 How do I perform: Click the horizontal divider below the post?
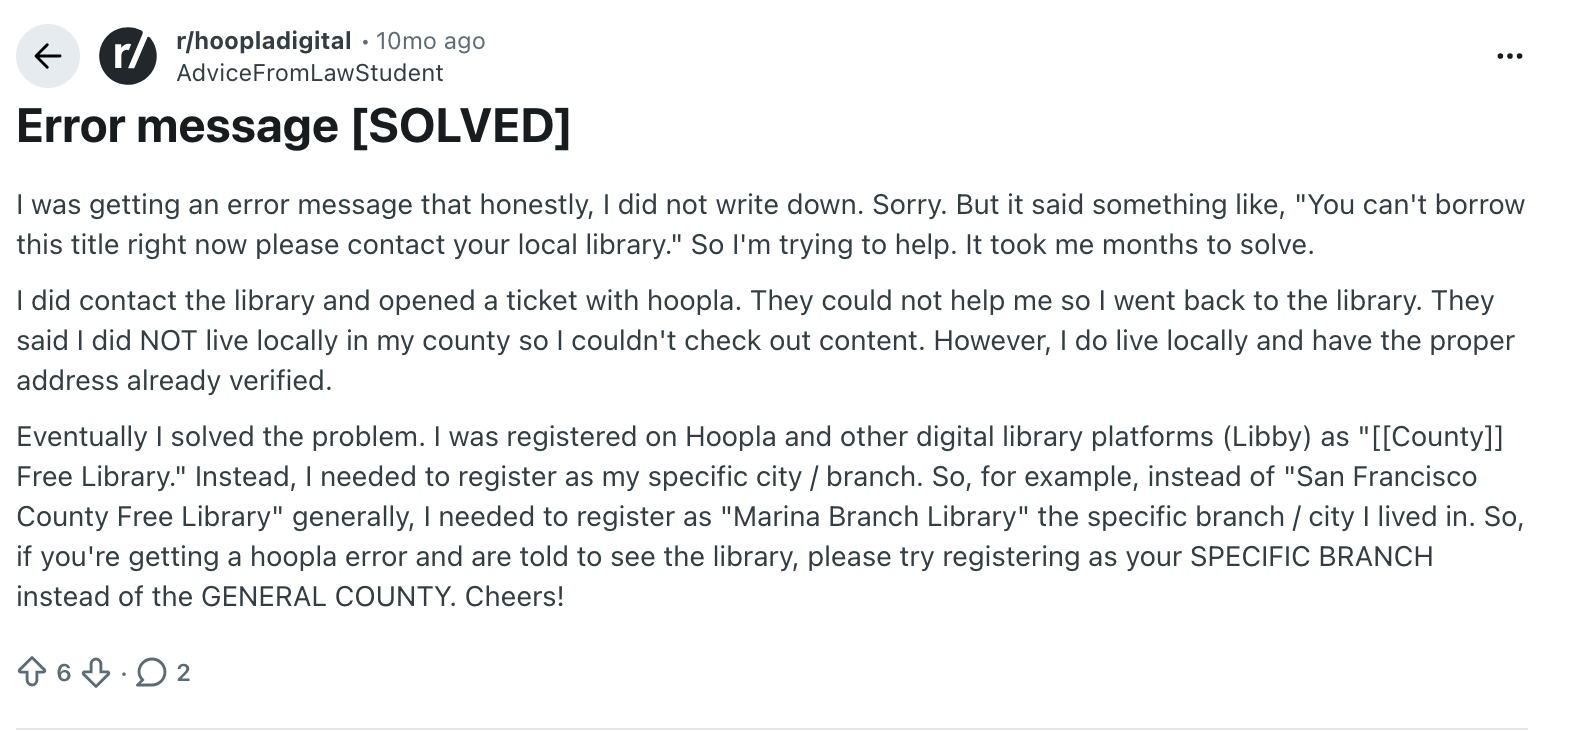click(x=791, y=724)
